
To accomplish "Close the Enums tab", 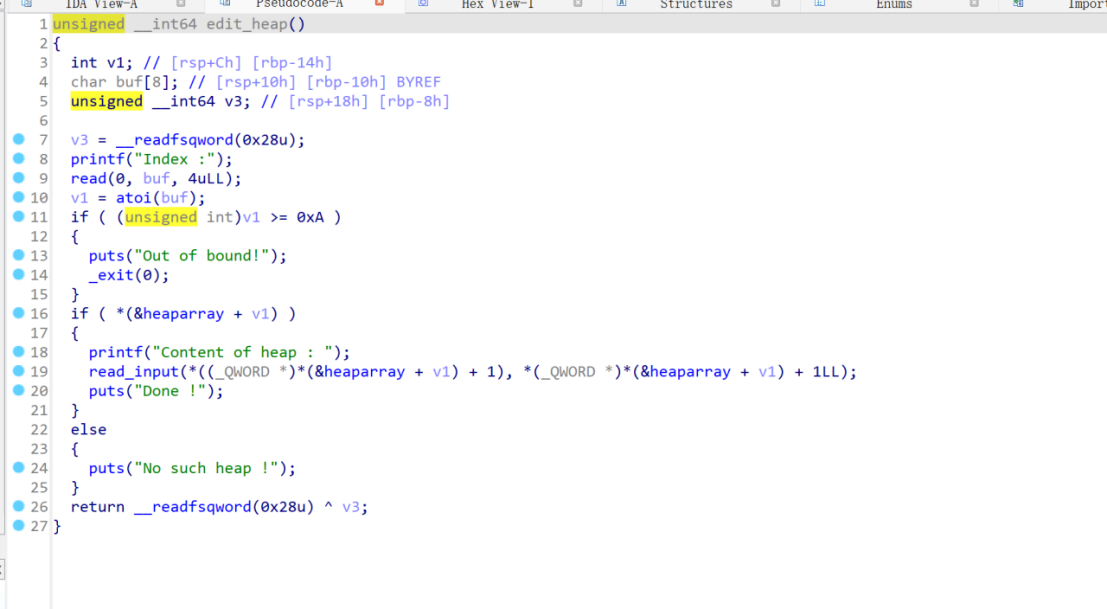I will (974, 4).
